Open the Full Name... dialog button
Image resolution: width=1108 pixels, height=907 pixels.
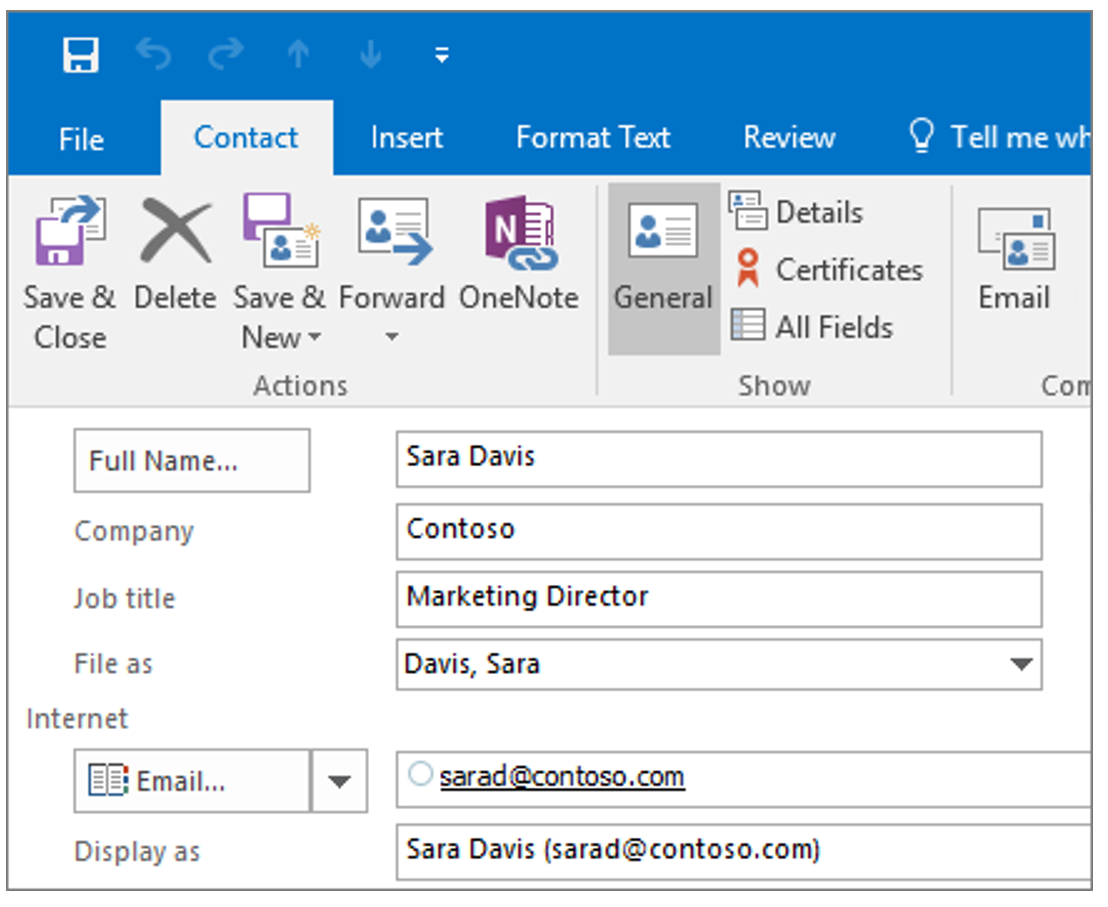point(192,461)
